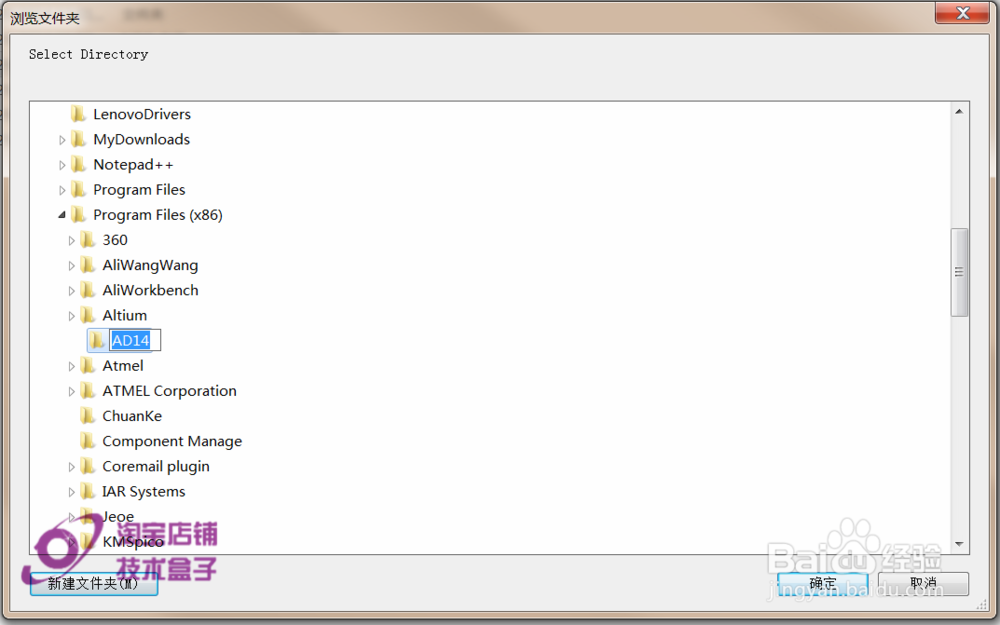Click 新建文件夹(M) new folder button
This screenshot has width=1000, height=625.
(x=94, y=584)
